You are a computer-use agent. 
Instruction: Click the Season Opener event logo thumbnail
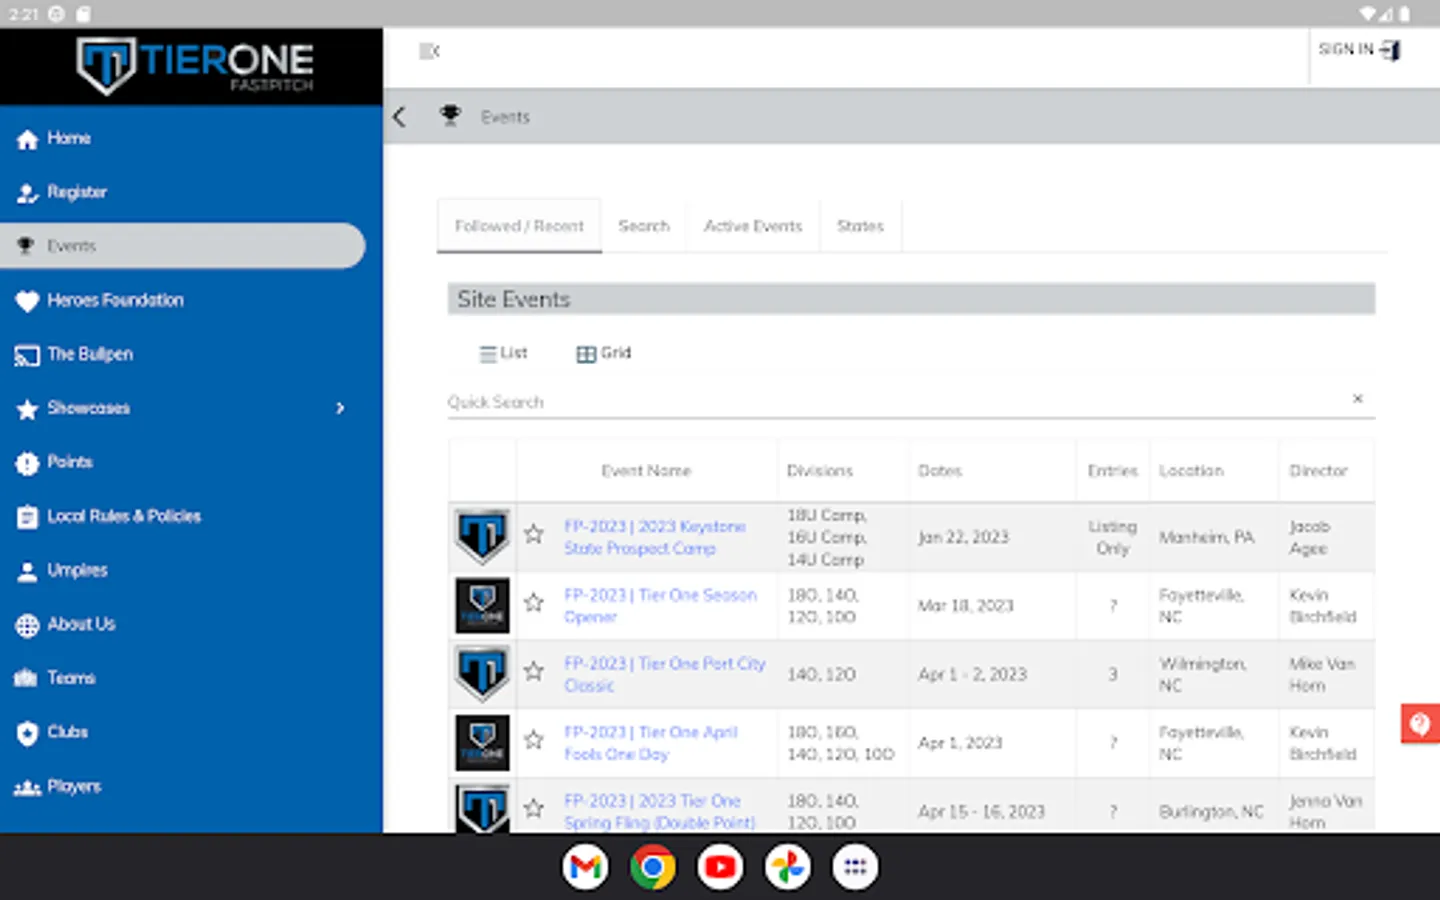click(x=482, y=605)
